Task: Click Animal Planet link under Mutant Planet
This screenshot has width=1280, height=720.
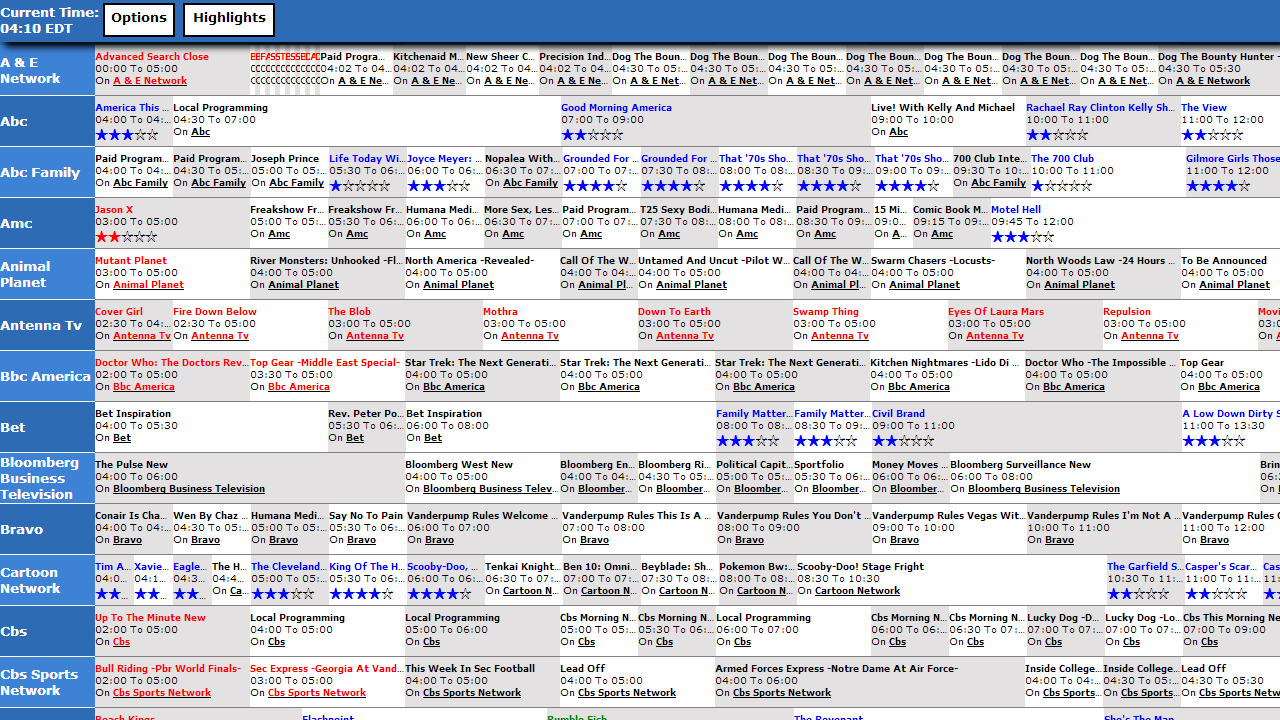Action: 149,285
